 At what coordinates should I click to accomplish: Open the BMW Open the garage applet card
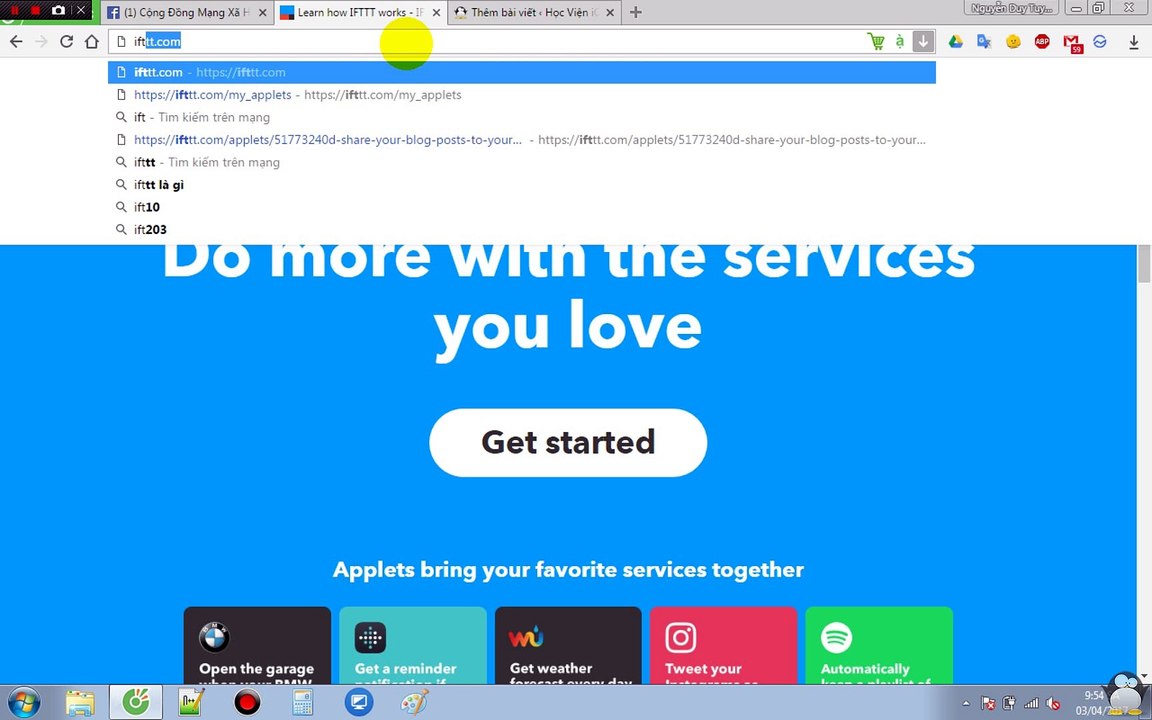[x=257, y=646]
